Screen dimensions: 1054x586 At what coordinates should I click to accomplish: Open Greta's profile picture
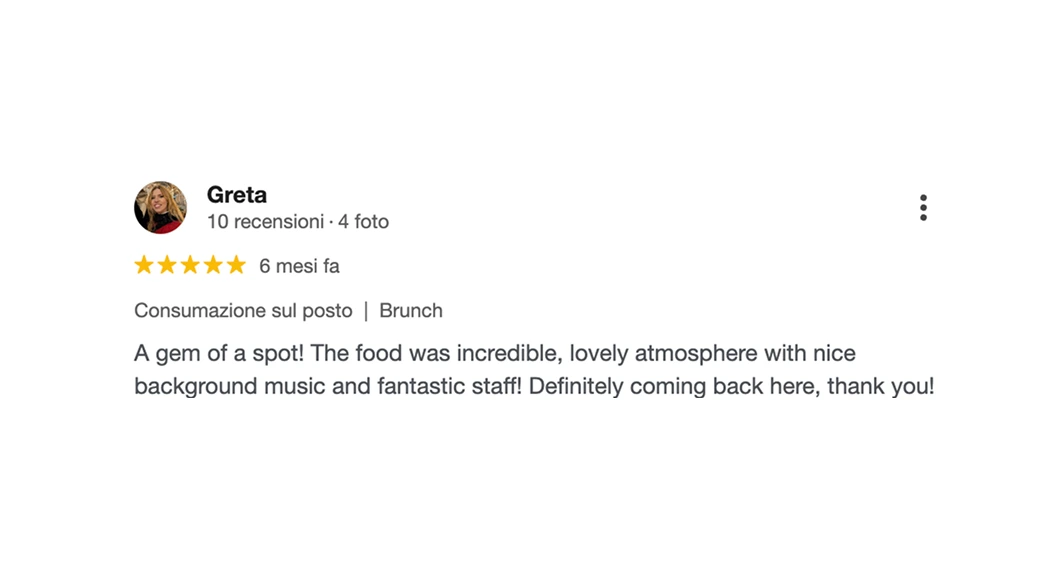pyautogui.click(x=160, y=207)
